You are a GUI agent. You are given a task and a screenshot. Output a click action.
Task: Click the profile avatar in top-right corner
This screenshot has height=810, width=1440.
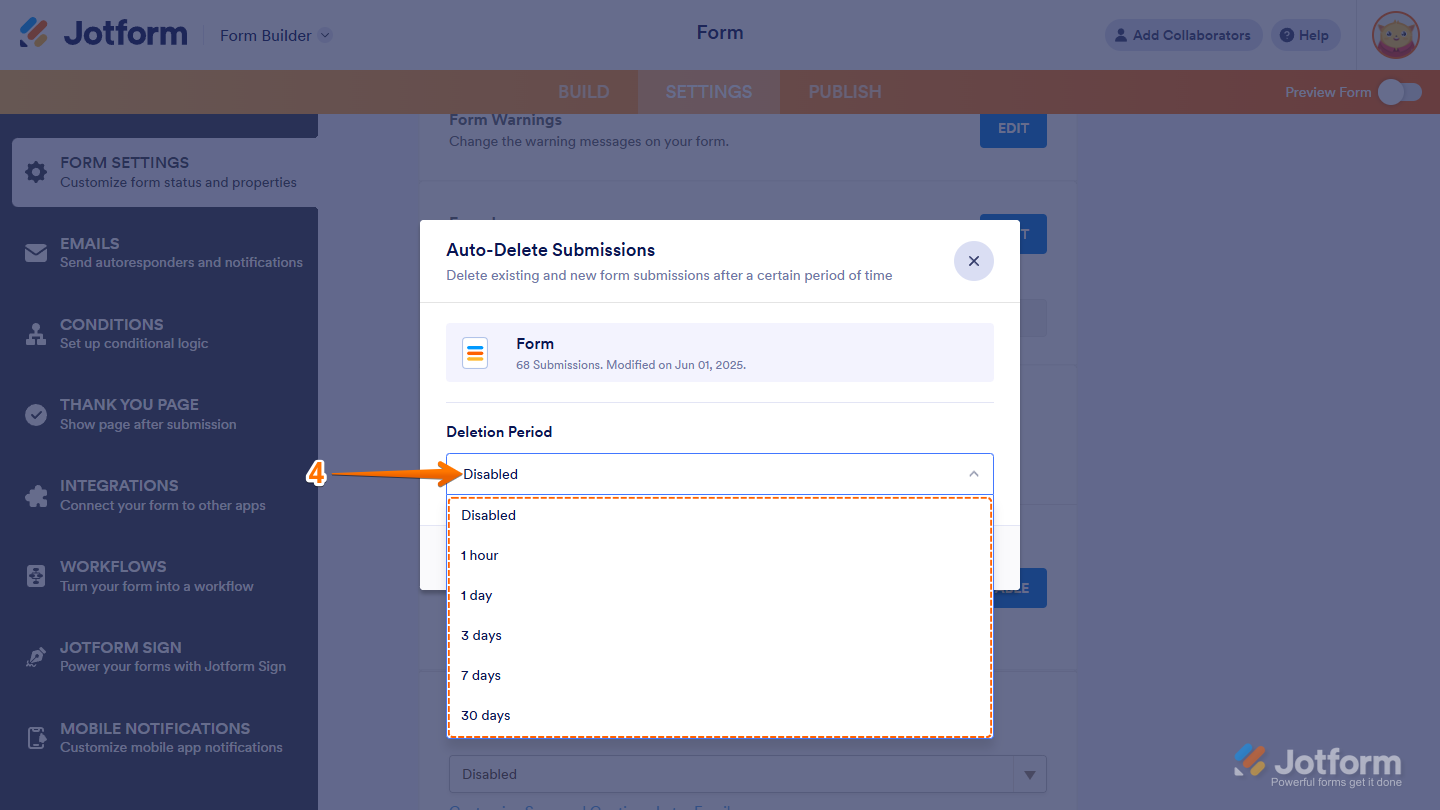pos(1394,35)
